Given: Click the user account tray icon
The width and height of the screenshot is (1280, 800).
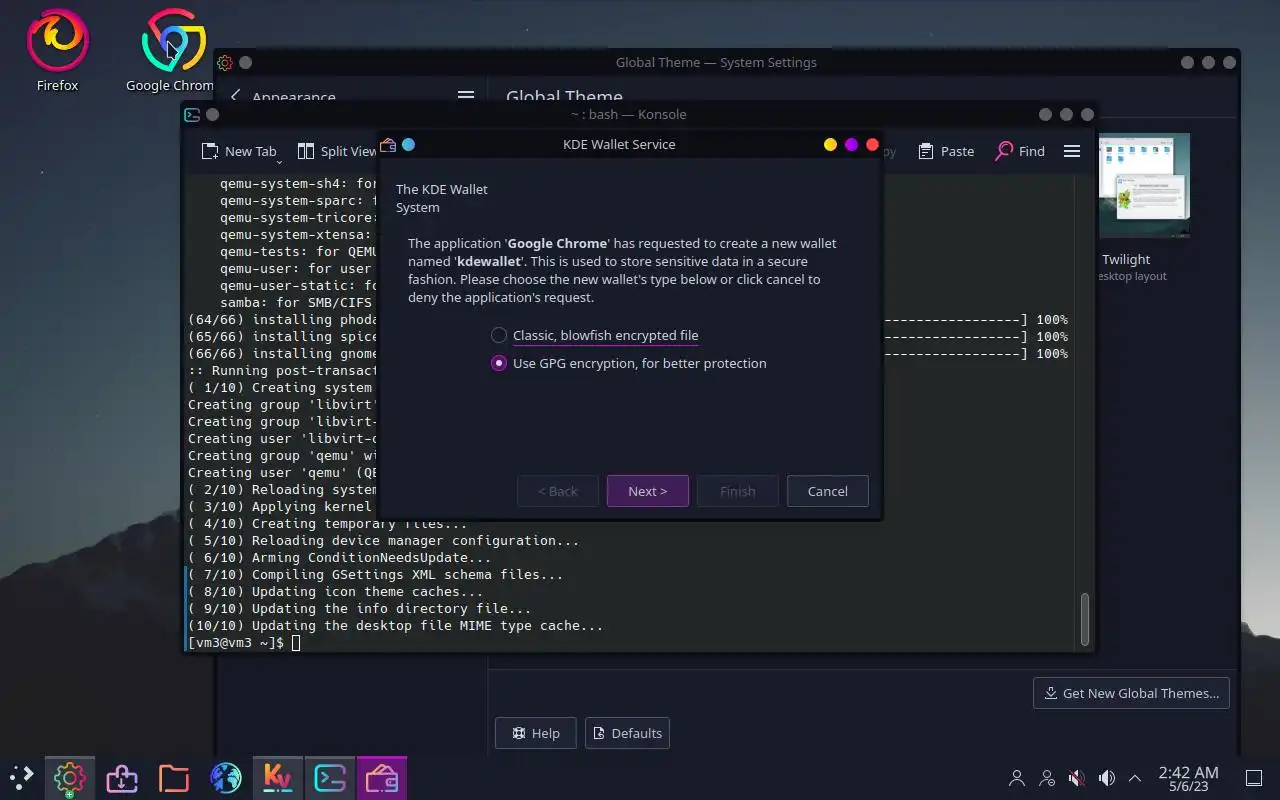Looking at the screenshot, I should tap(1017, 778).
